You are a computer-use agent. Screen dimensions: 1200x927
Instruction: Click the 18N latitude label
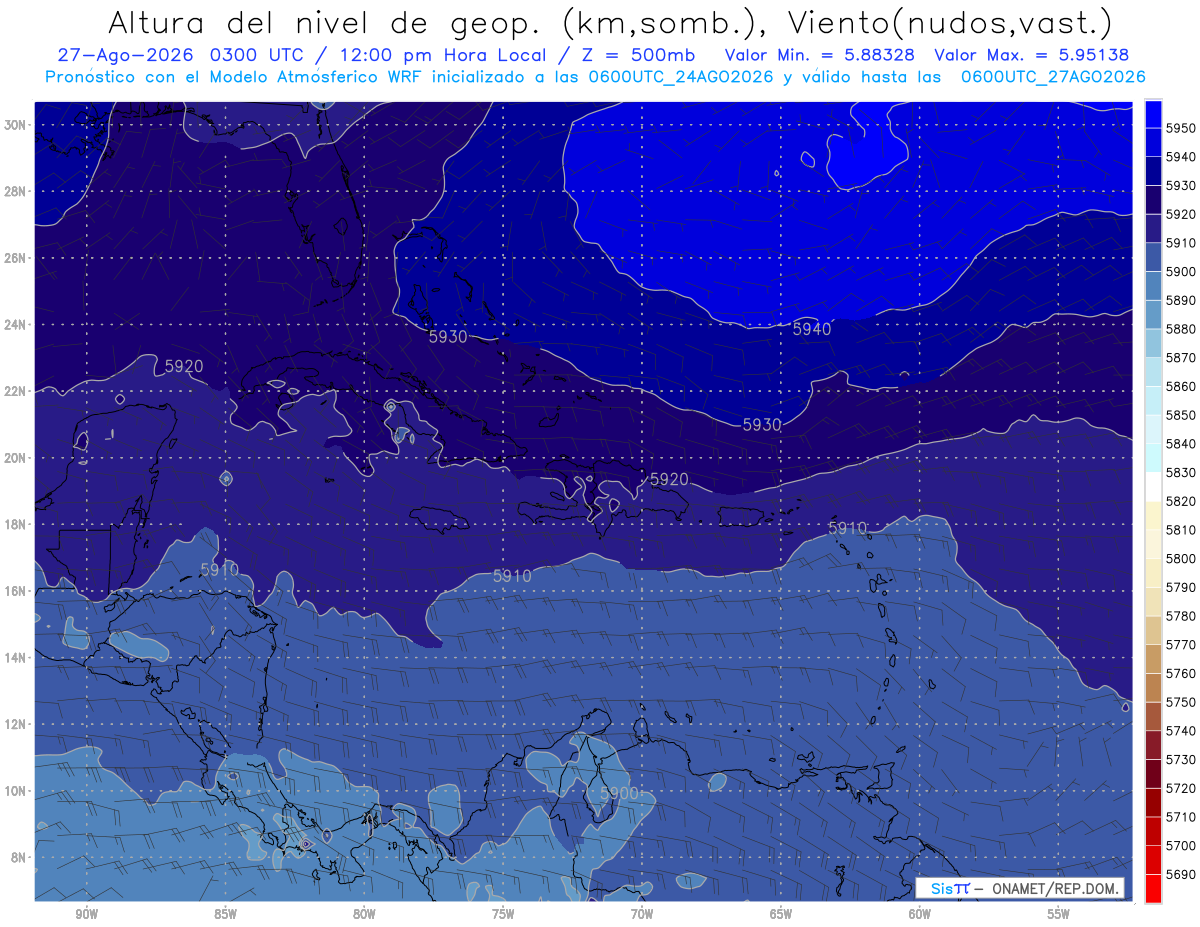click(x=15, y=524)
